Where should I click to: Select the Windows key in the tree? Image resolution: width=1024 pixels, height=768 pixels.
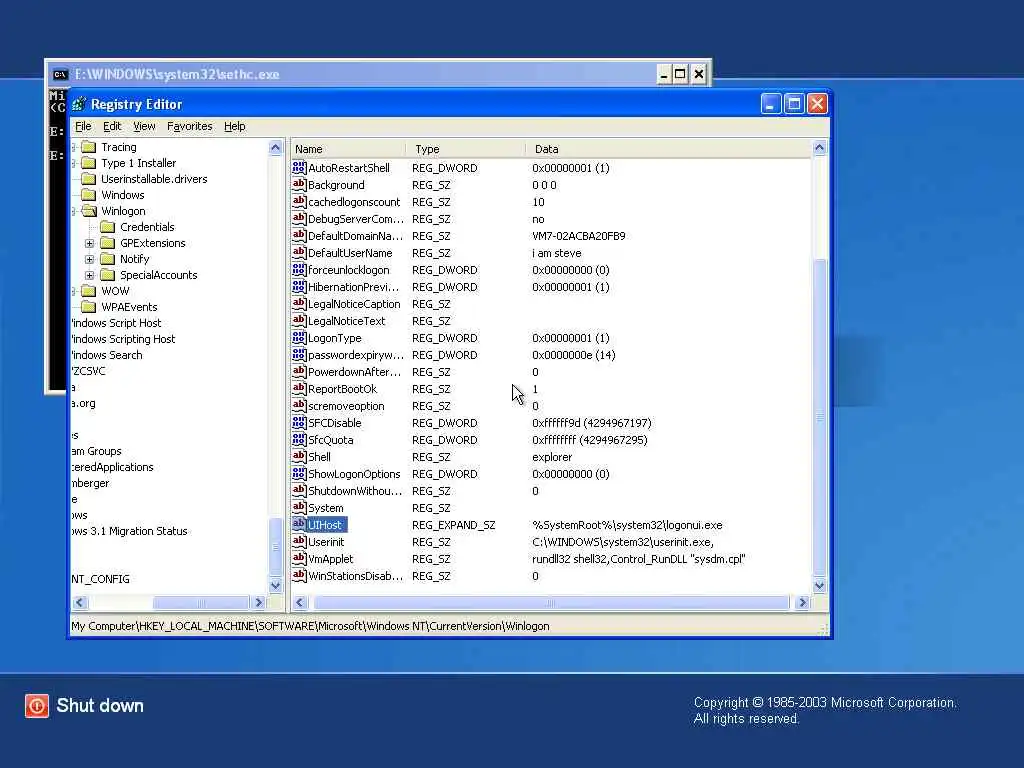(x=122, y=195)
